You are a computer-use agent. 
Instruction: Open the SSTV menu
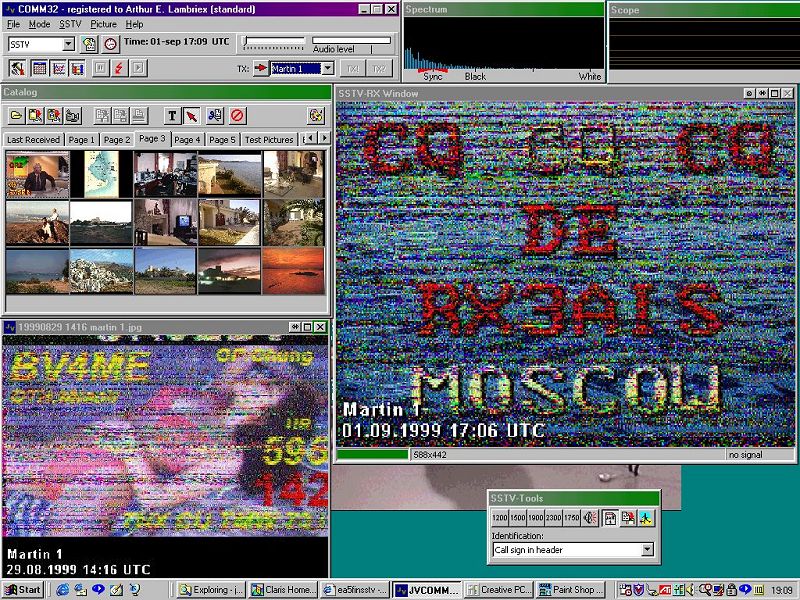70,24
